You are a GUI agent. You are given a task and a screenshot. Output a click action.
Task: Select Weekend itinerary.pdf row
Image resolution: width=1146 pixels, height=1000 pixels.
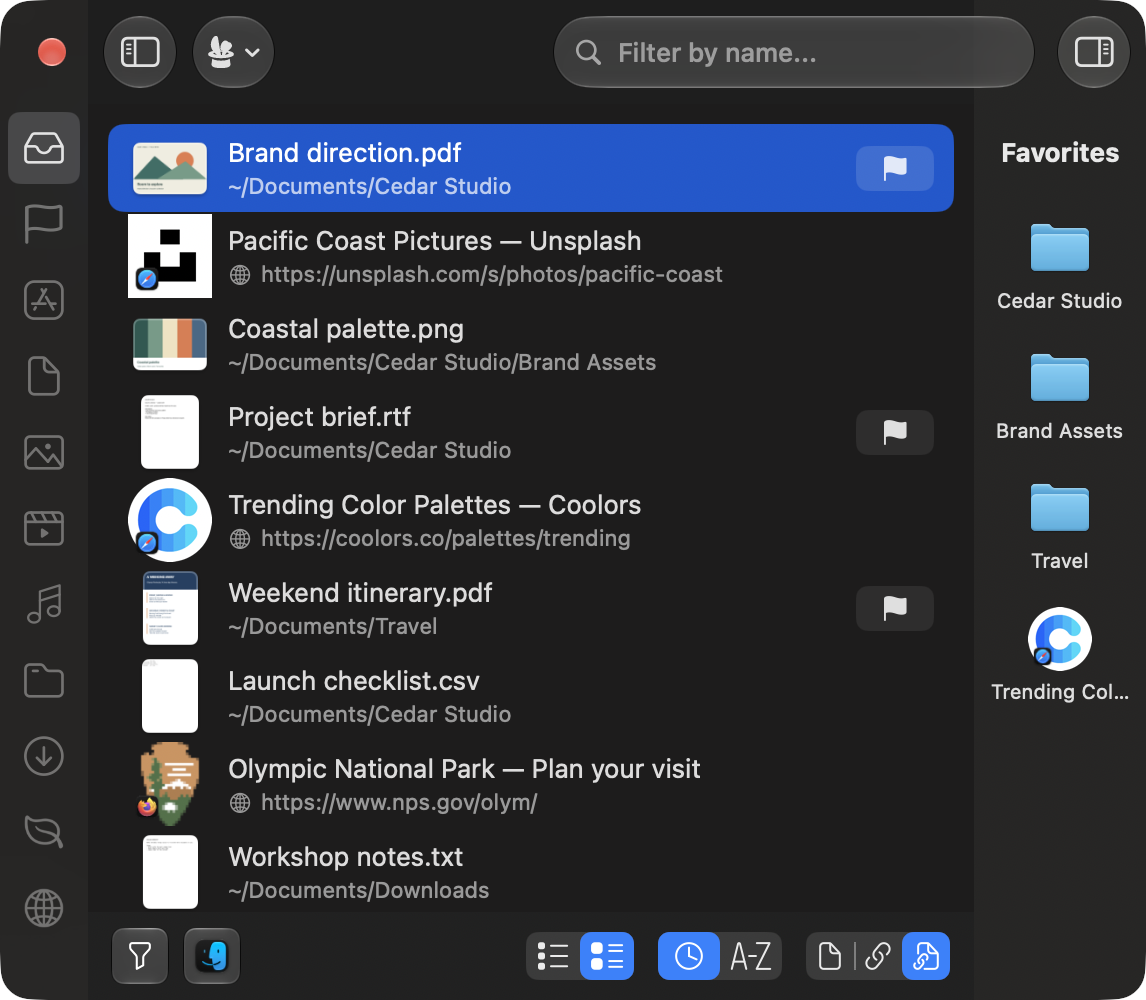(531, 608)
